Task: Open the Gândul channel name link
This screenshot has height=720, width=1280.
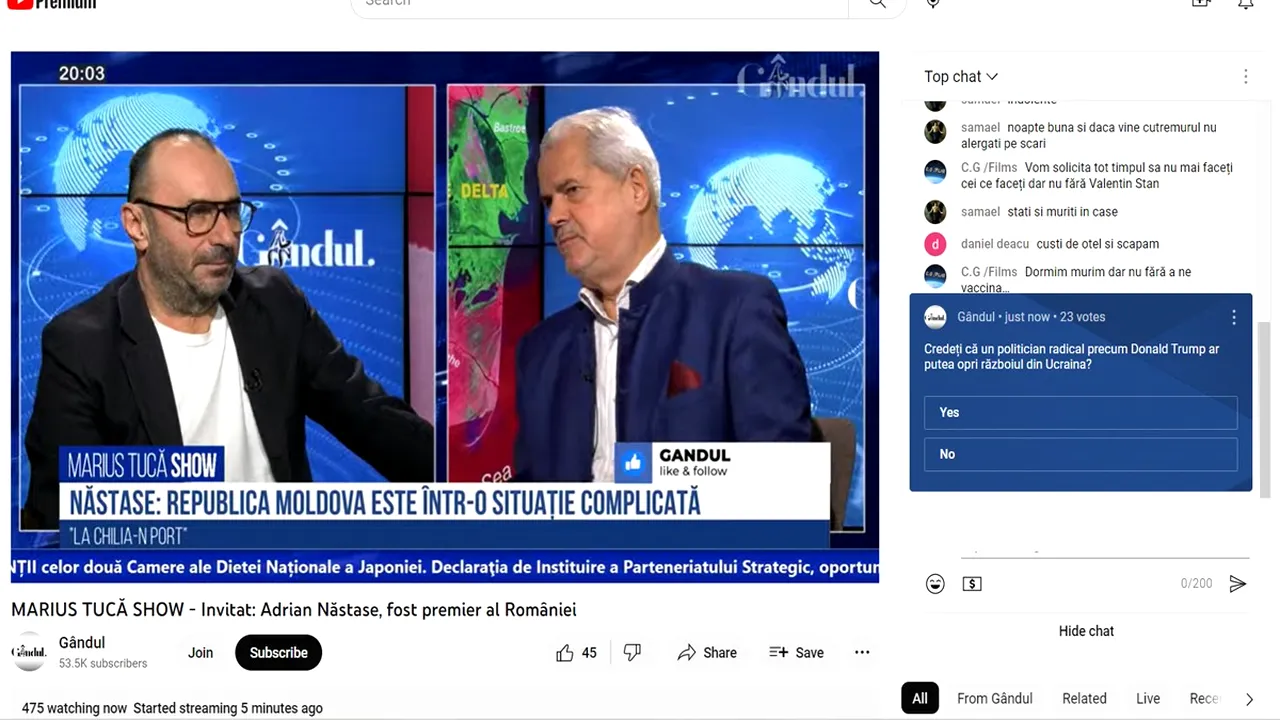Action: point(82,643)
